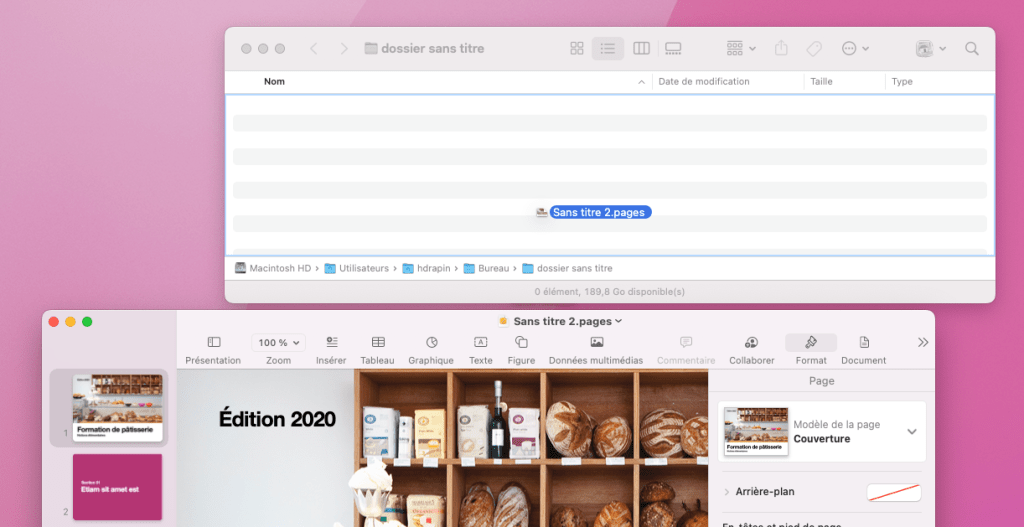This screenshot has width=1024, height=527.
Task: Switch Finder to column view
Action: [x=641, y=48]
